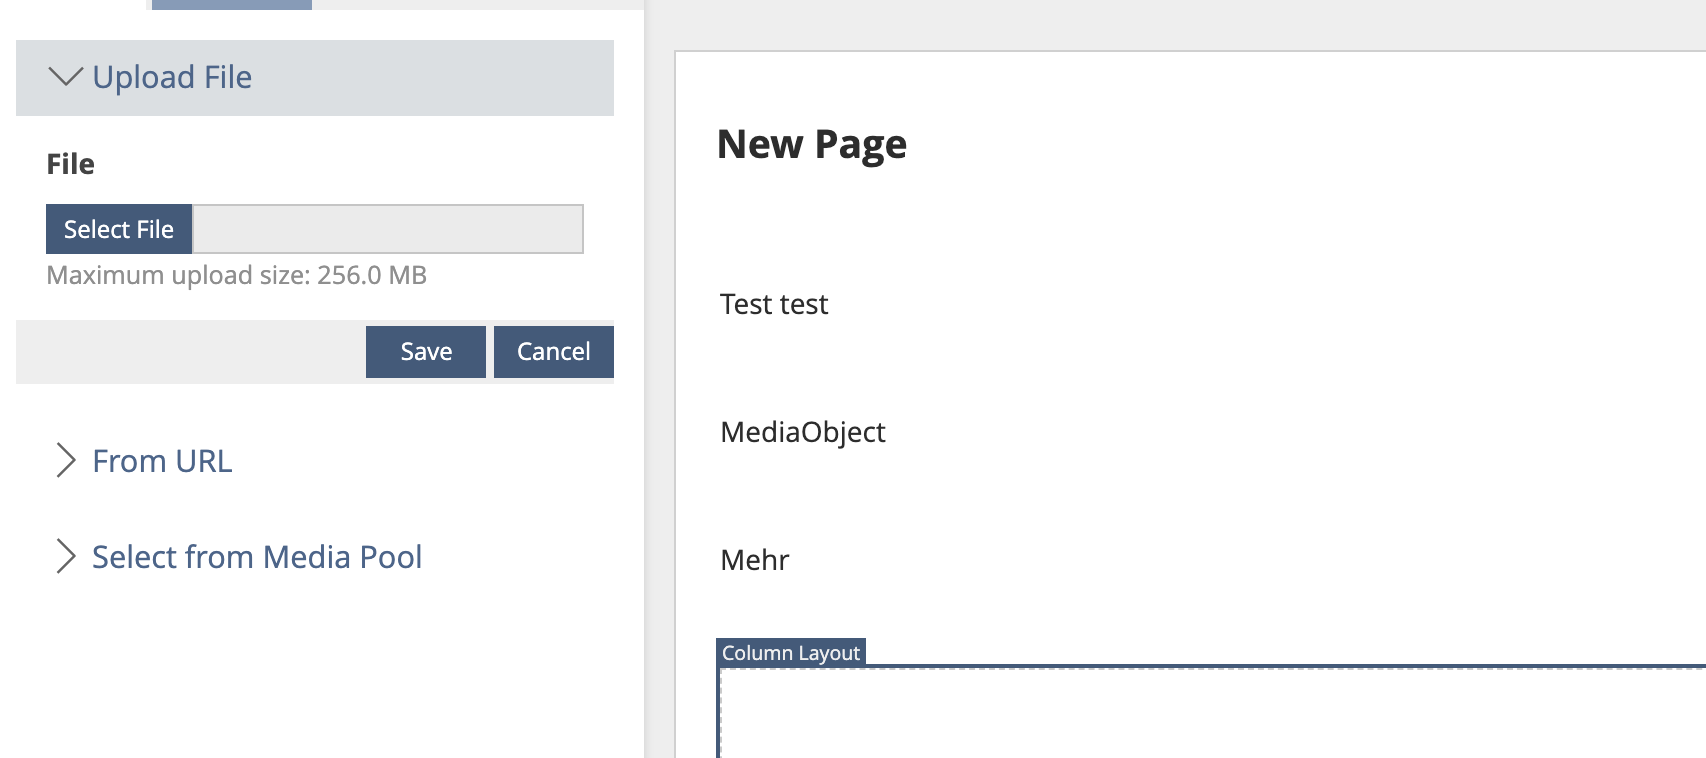This screenshot has width=1706, height=758.
Task: Open the From URL section label
Action: coord(162,461)
